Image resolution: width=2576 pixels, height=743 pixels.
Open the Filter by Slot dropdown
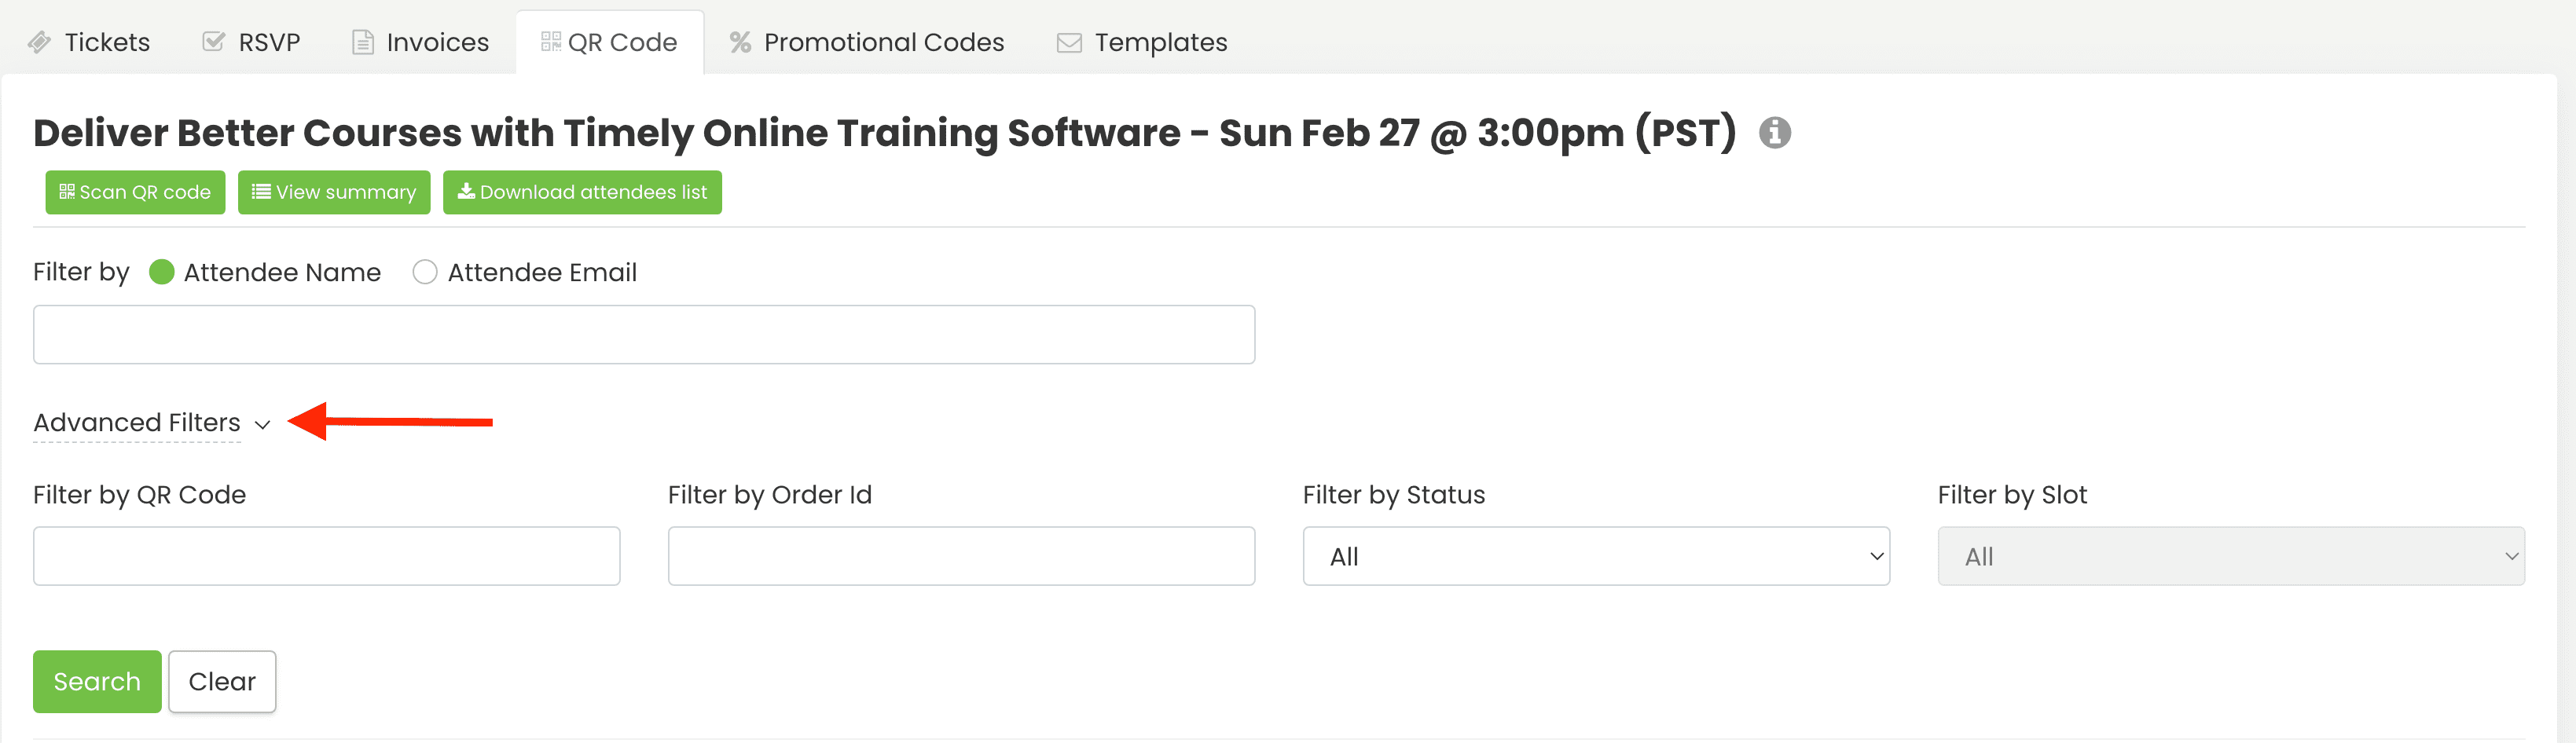[2231, 556]
